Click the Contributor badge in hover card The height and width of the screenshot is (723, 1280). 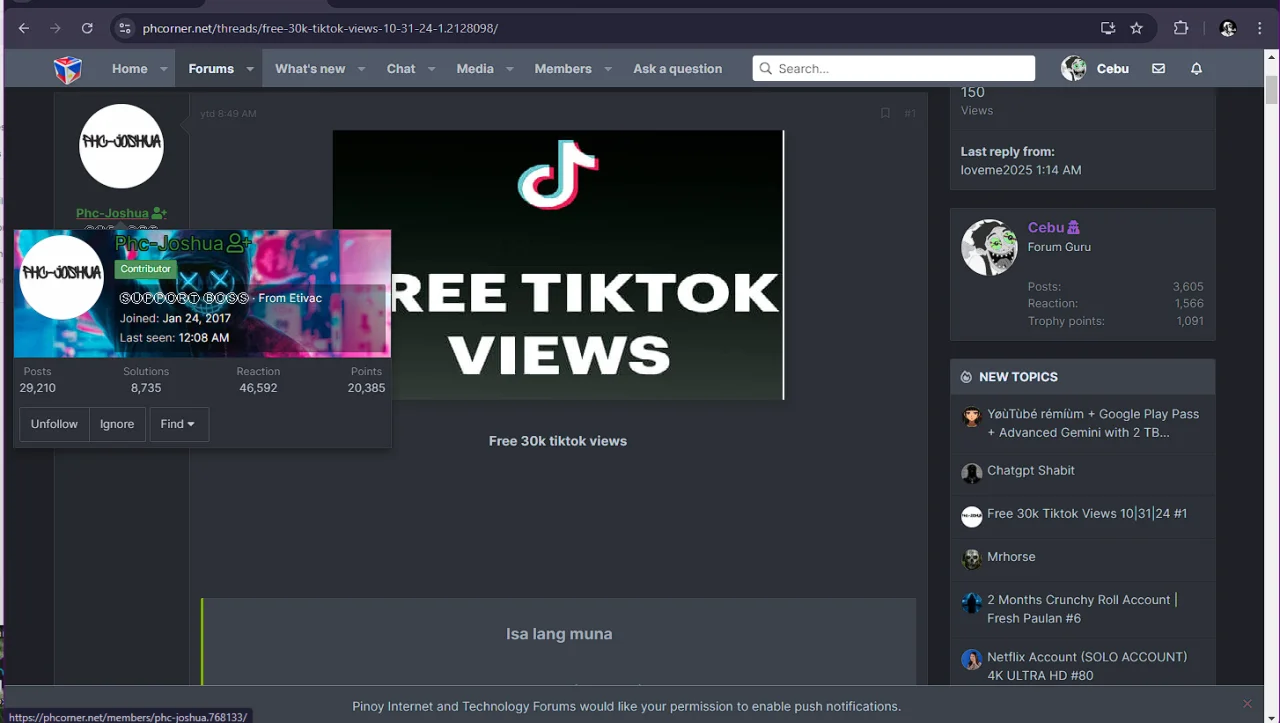coord(146,269)
